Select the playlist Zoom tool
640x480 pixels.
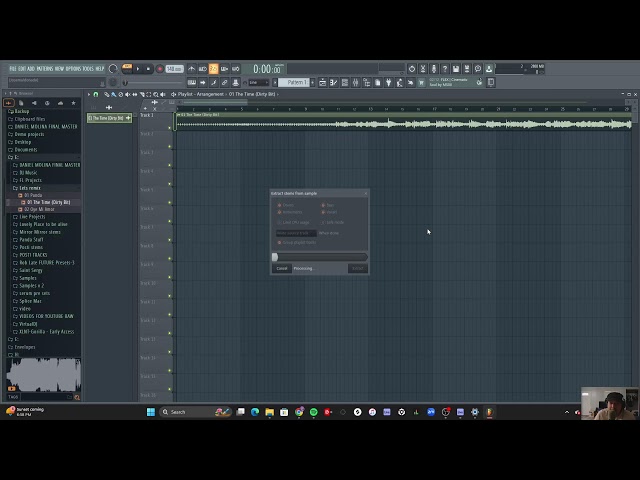point(156,94)
